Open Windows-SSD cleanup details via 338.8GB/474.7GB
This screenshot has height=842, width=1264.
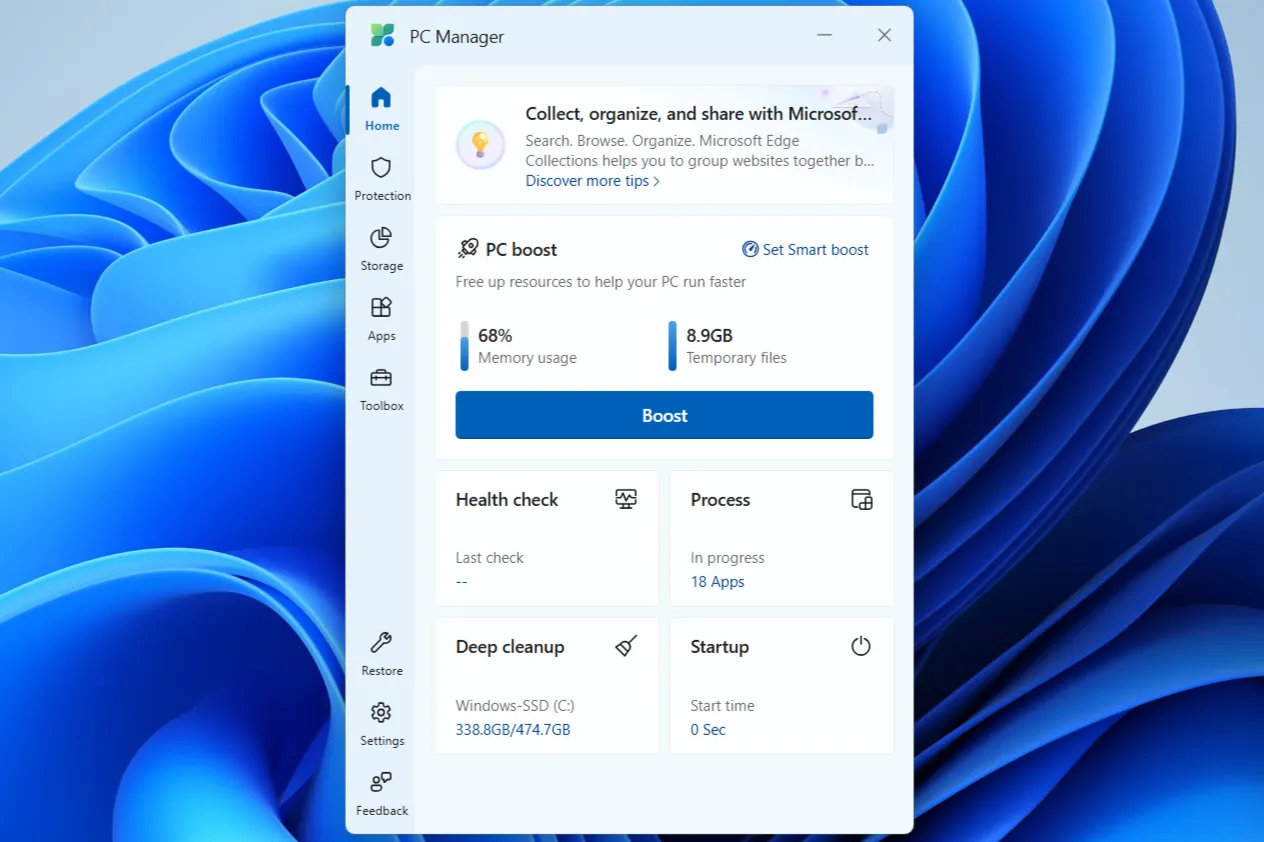click(513, 729)
